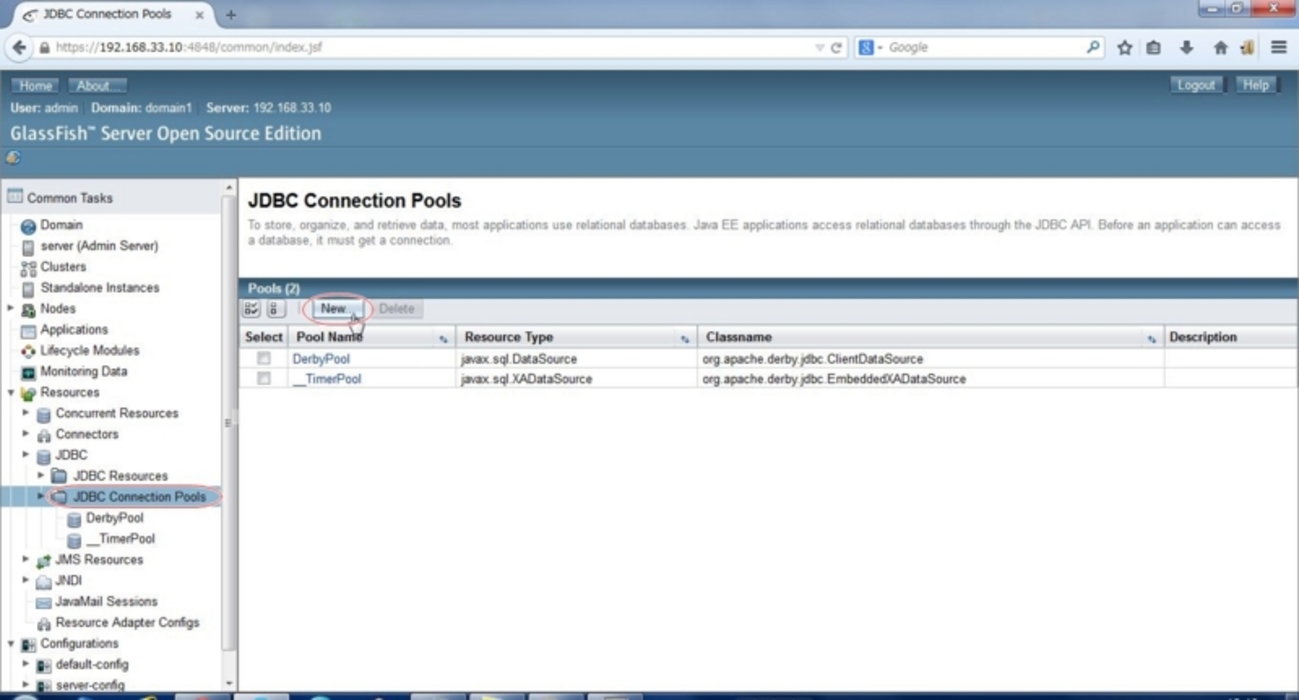Image resolution: width=1299 pixels, height=700 pixels.
Task: Collapse the Resources tree node
Action: tap(11, 393)
